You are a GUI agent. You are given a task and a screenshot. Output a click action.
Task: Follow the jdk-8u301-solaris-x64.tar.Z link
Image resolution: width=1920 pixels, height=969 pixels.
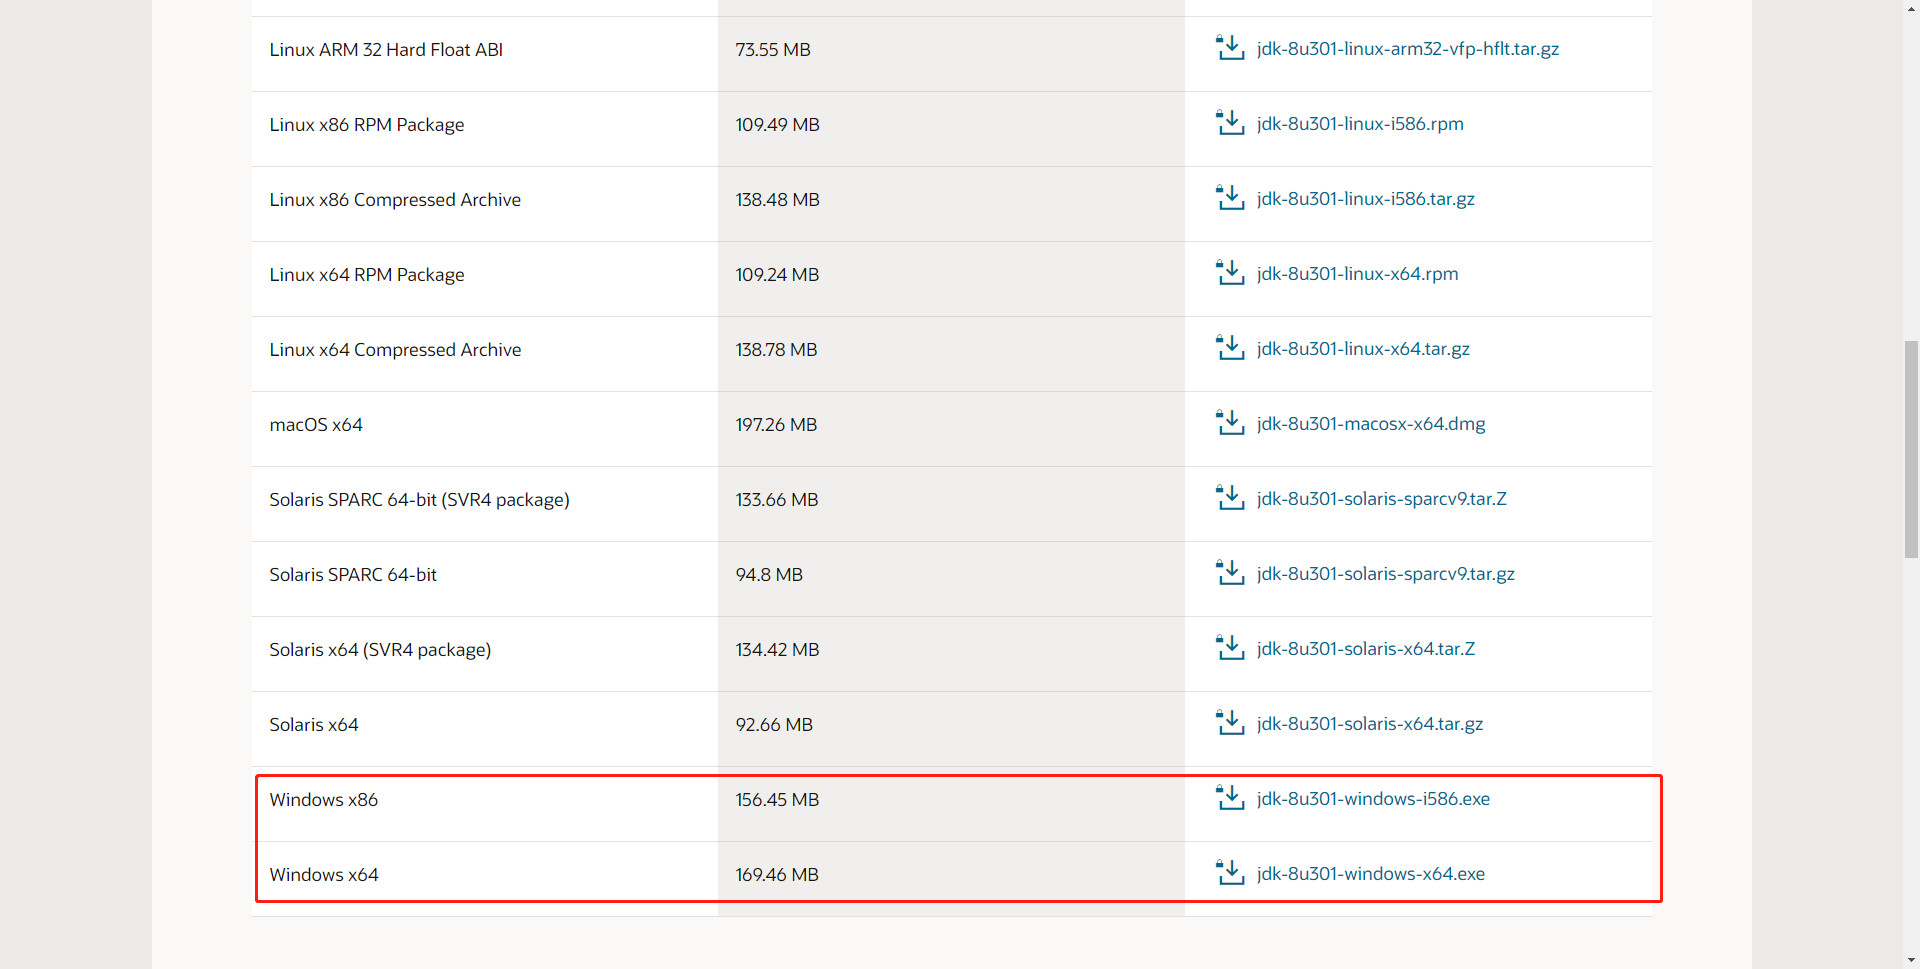1366,649
